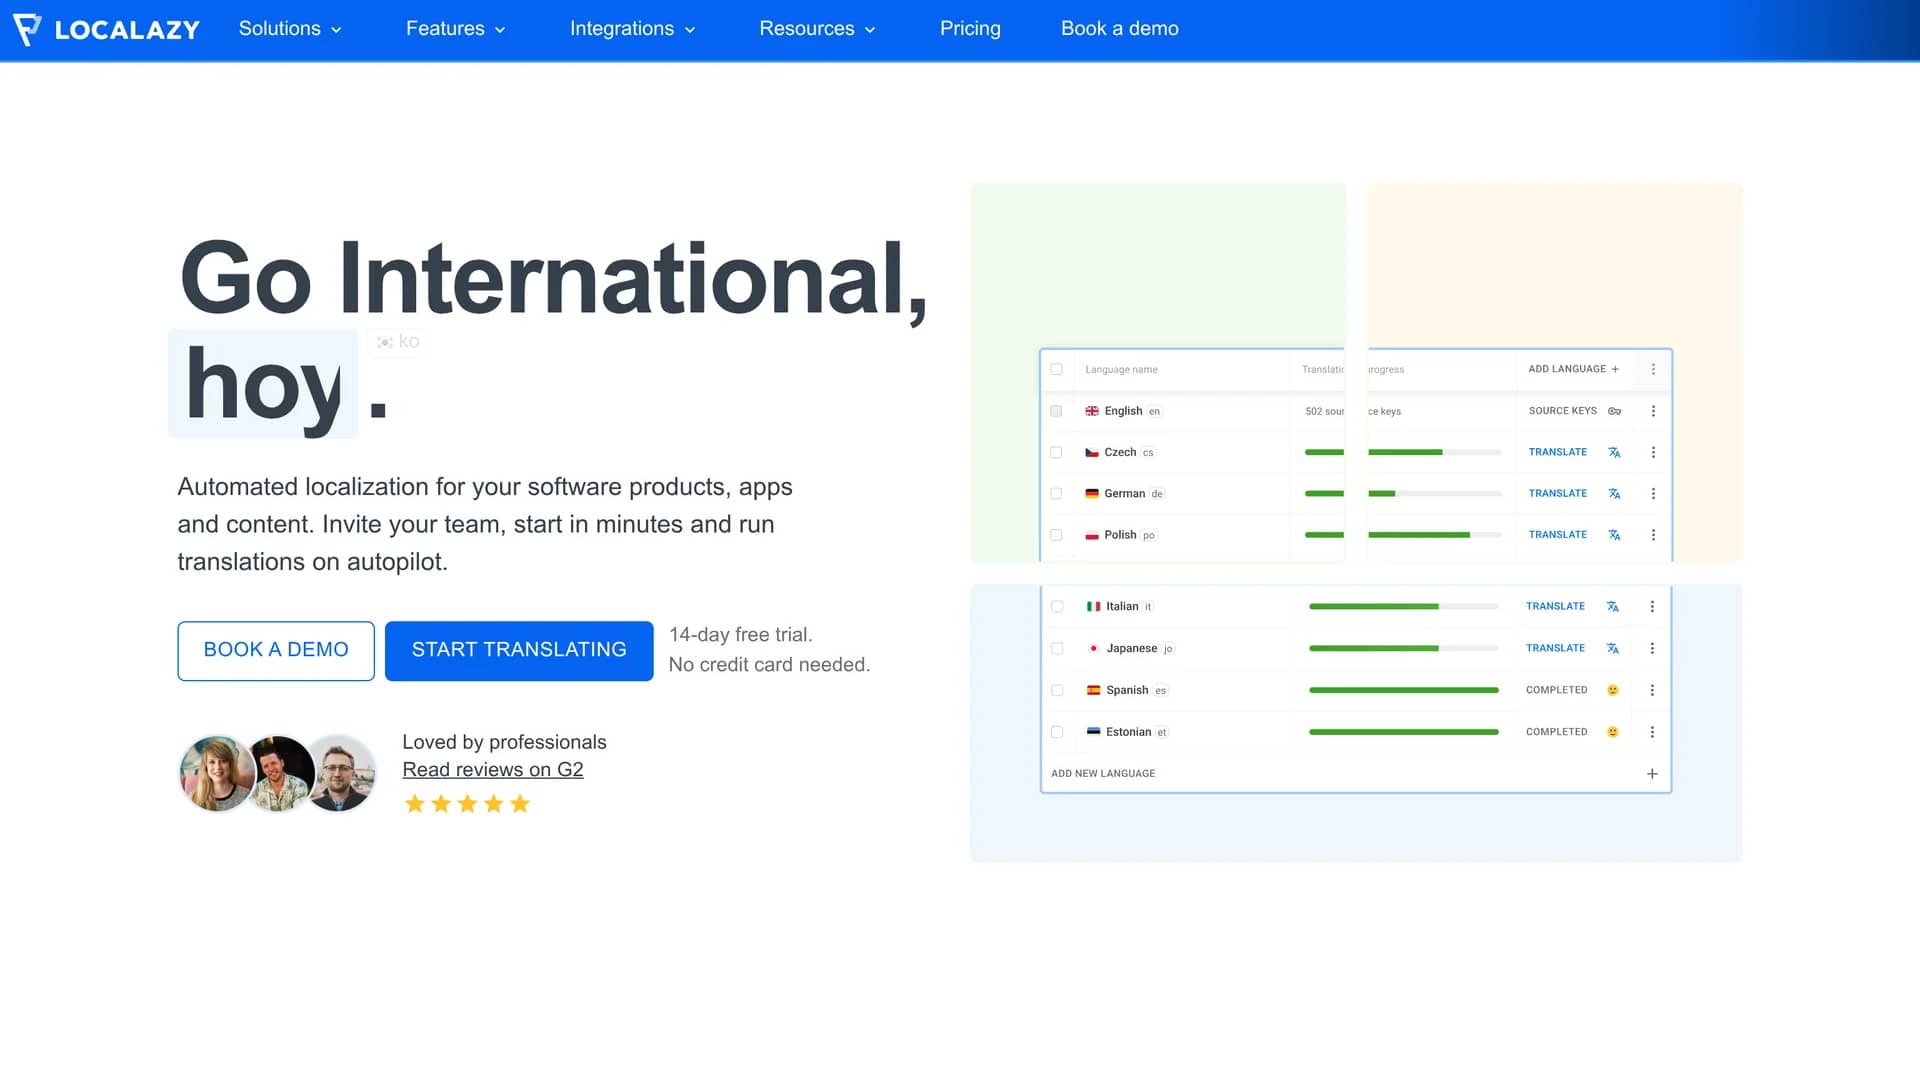Viewport: 1920px width, 1080px height.
Task: Open Czech row three-dot menu
Action: click(x=1653, y=452)
